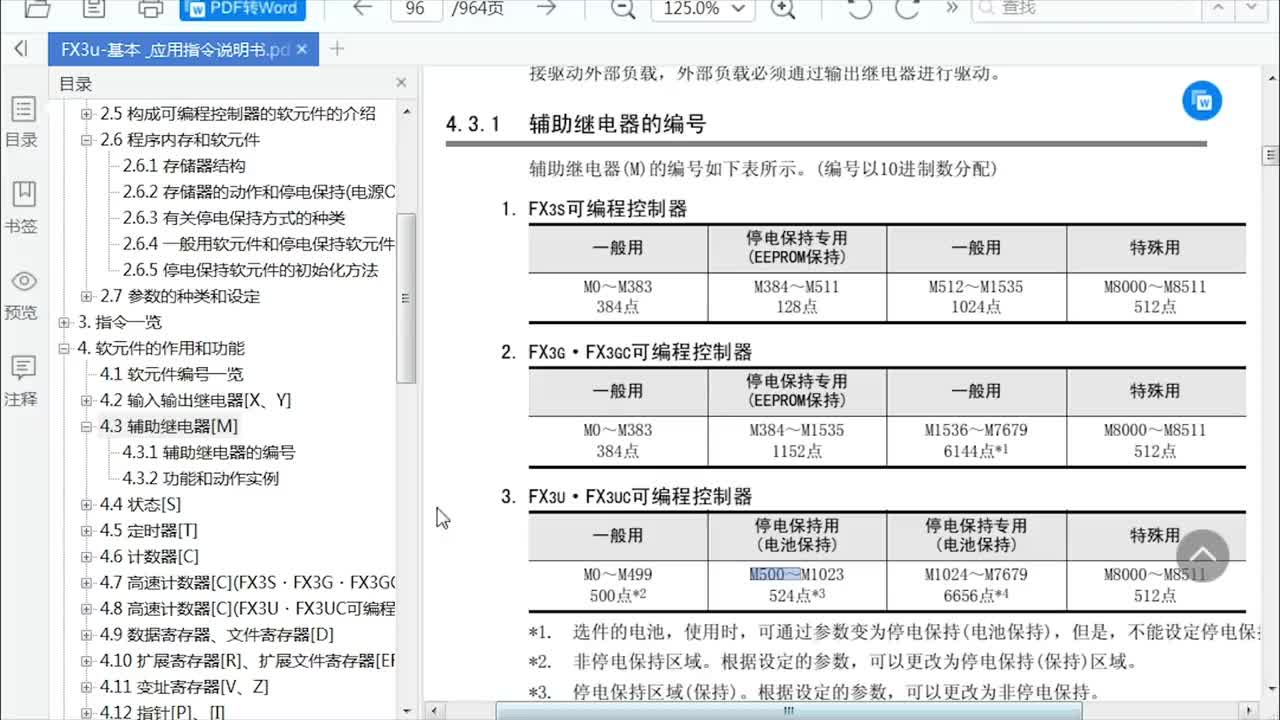Expand more toolbar tools chevron
The image size is (1280, 720).
point(952,8)
